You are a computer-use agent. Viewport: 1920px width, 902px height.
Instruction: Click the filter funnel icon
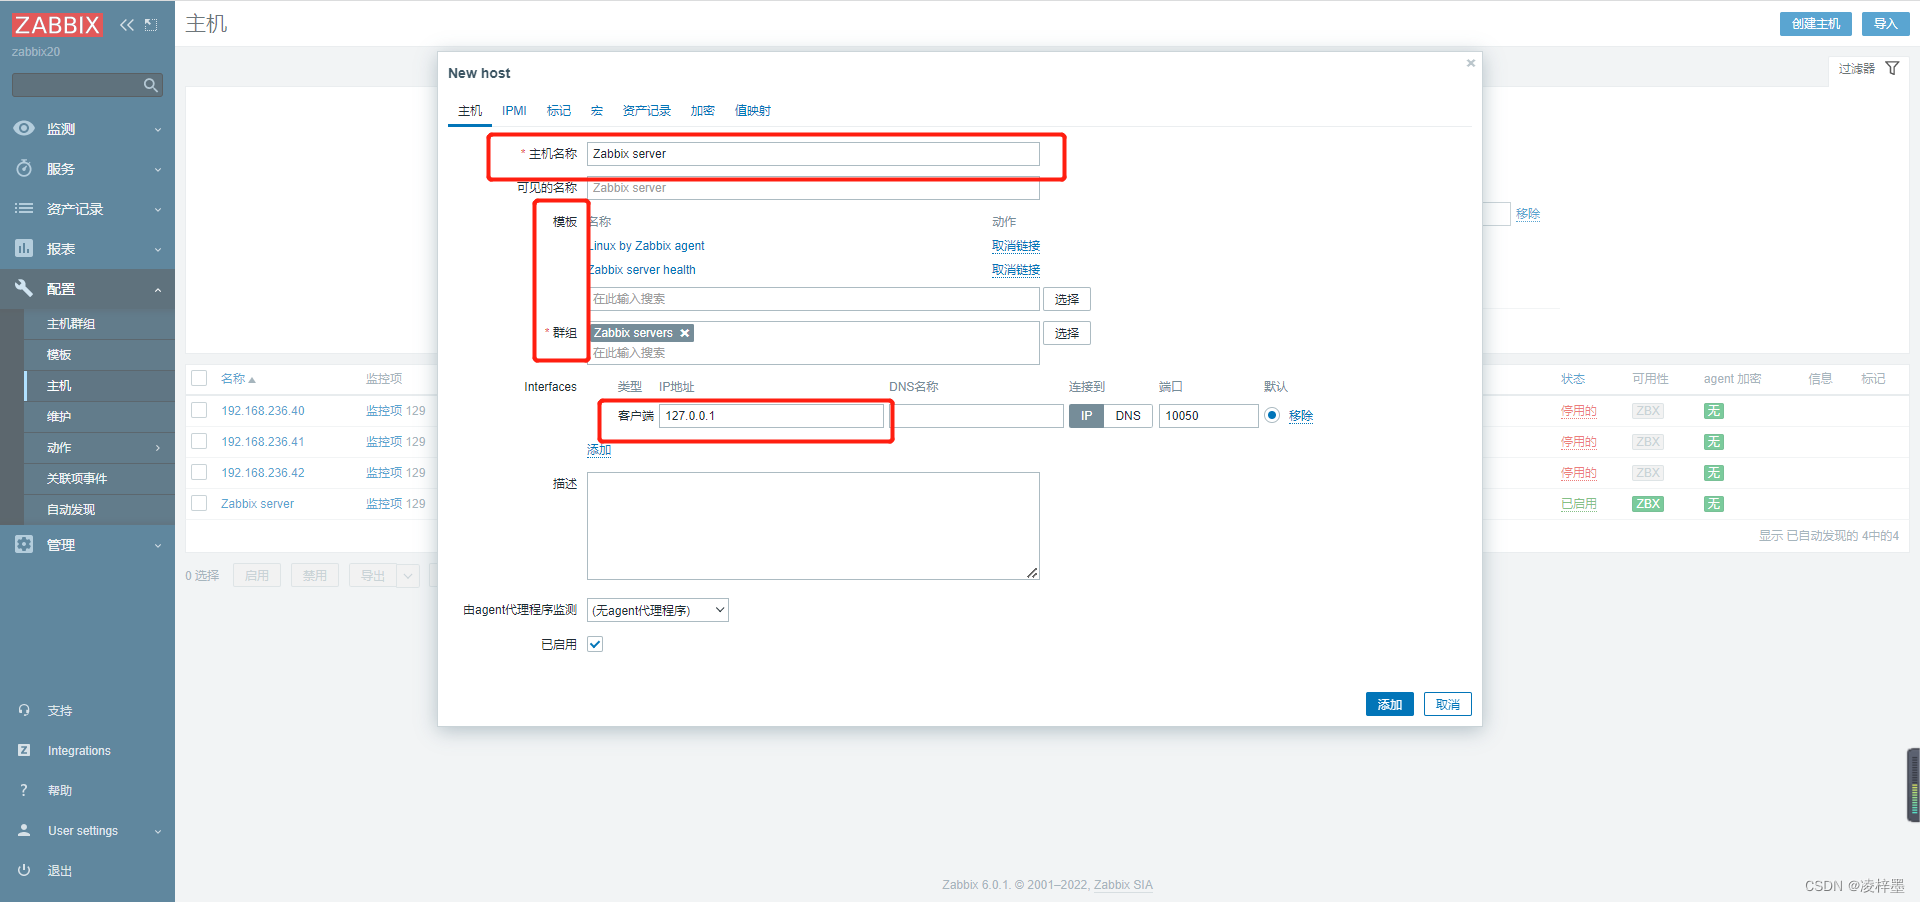pos(1892,68)
